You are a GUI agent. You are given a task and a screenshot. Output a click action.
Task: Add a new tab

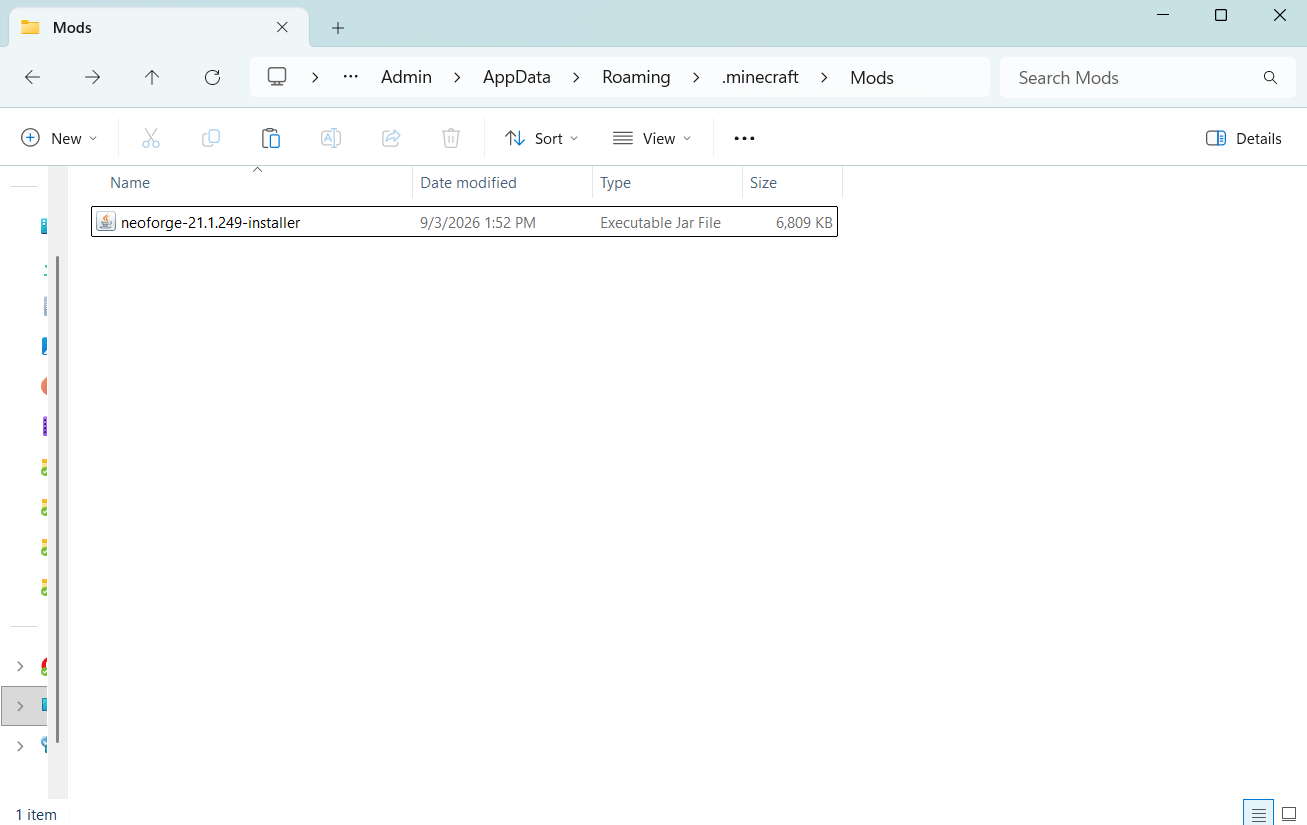tap(338, 28)
